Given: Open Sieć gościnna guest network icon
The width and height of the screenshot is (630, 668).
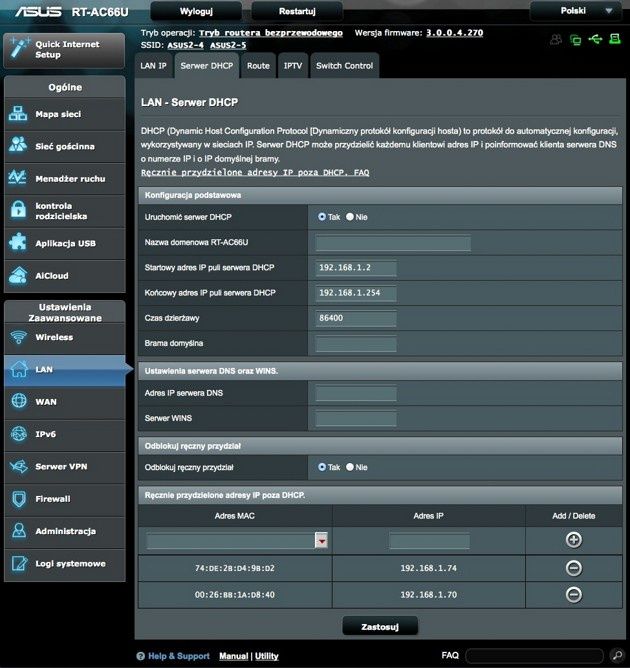Looking at the screenshot, I should [18, 145].
